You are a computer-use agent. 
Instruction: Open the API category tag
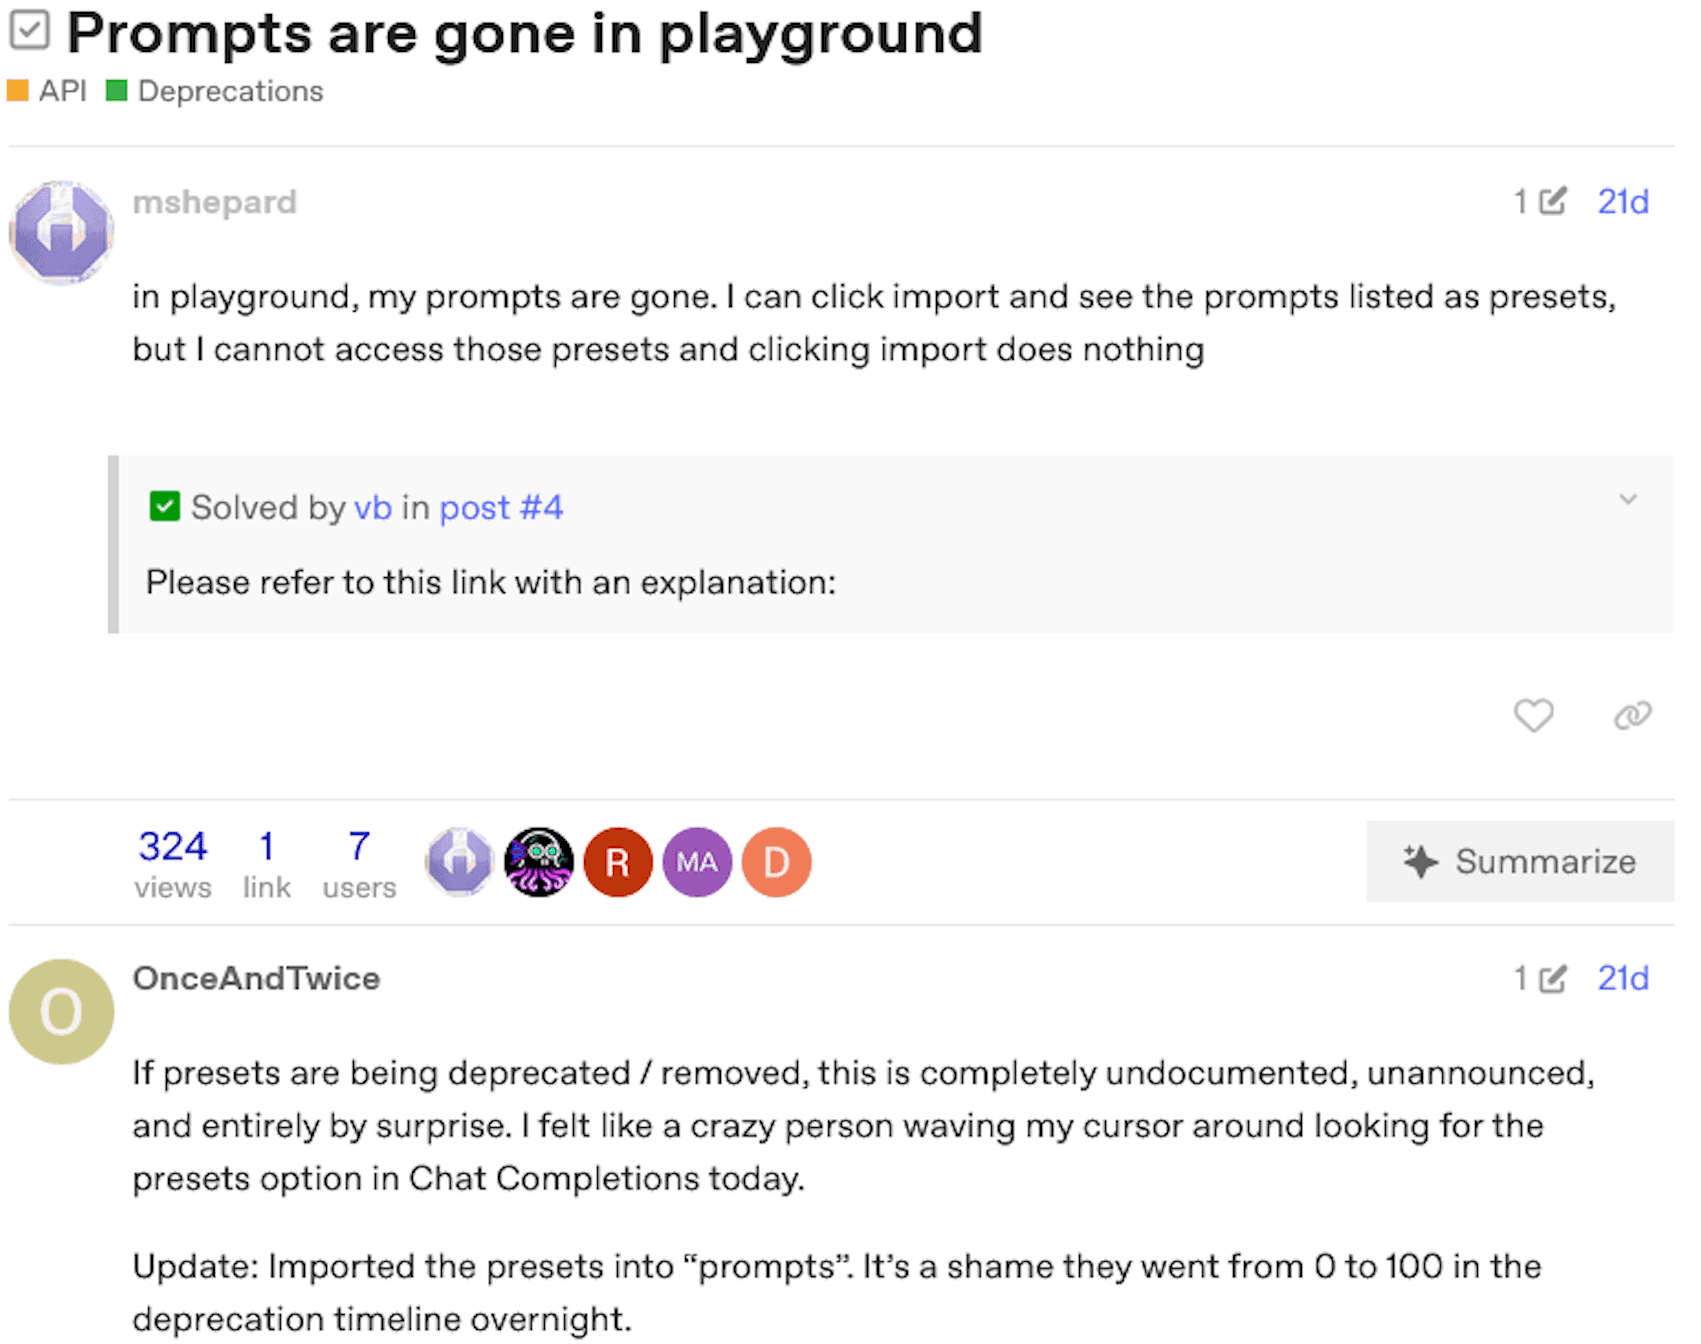coord(47,91)
